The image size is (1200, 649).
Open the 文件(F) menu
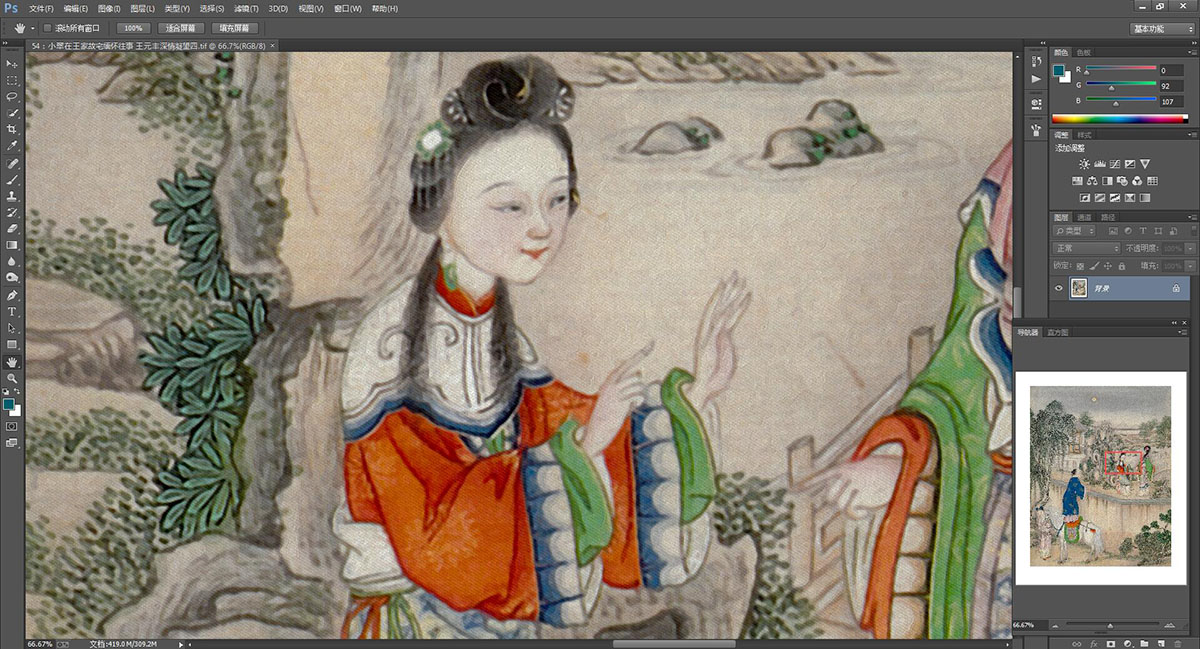click(41, 8)
